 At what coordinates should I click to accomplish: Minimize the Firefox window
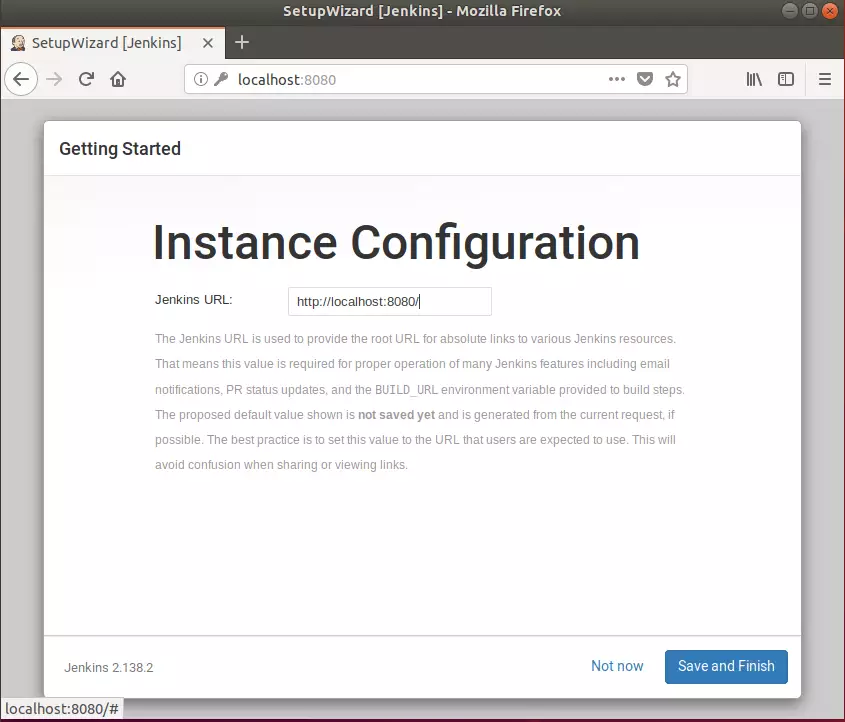click(789, 11)
